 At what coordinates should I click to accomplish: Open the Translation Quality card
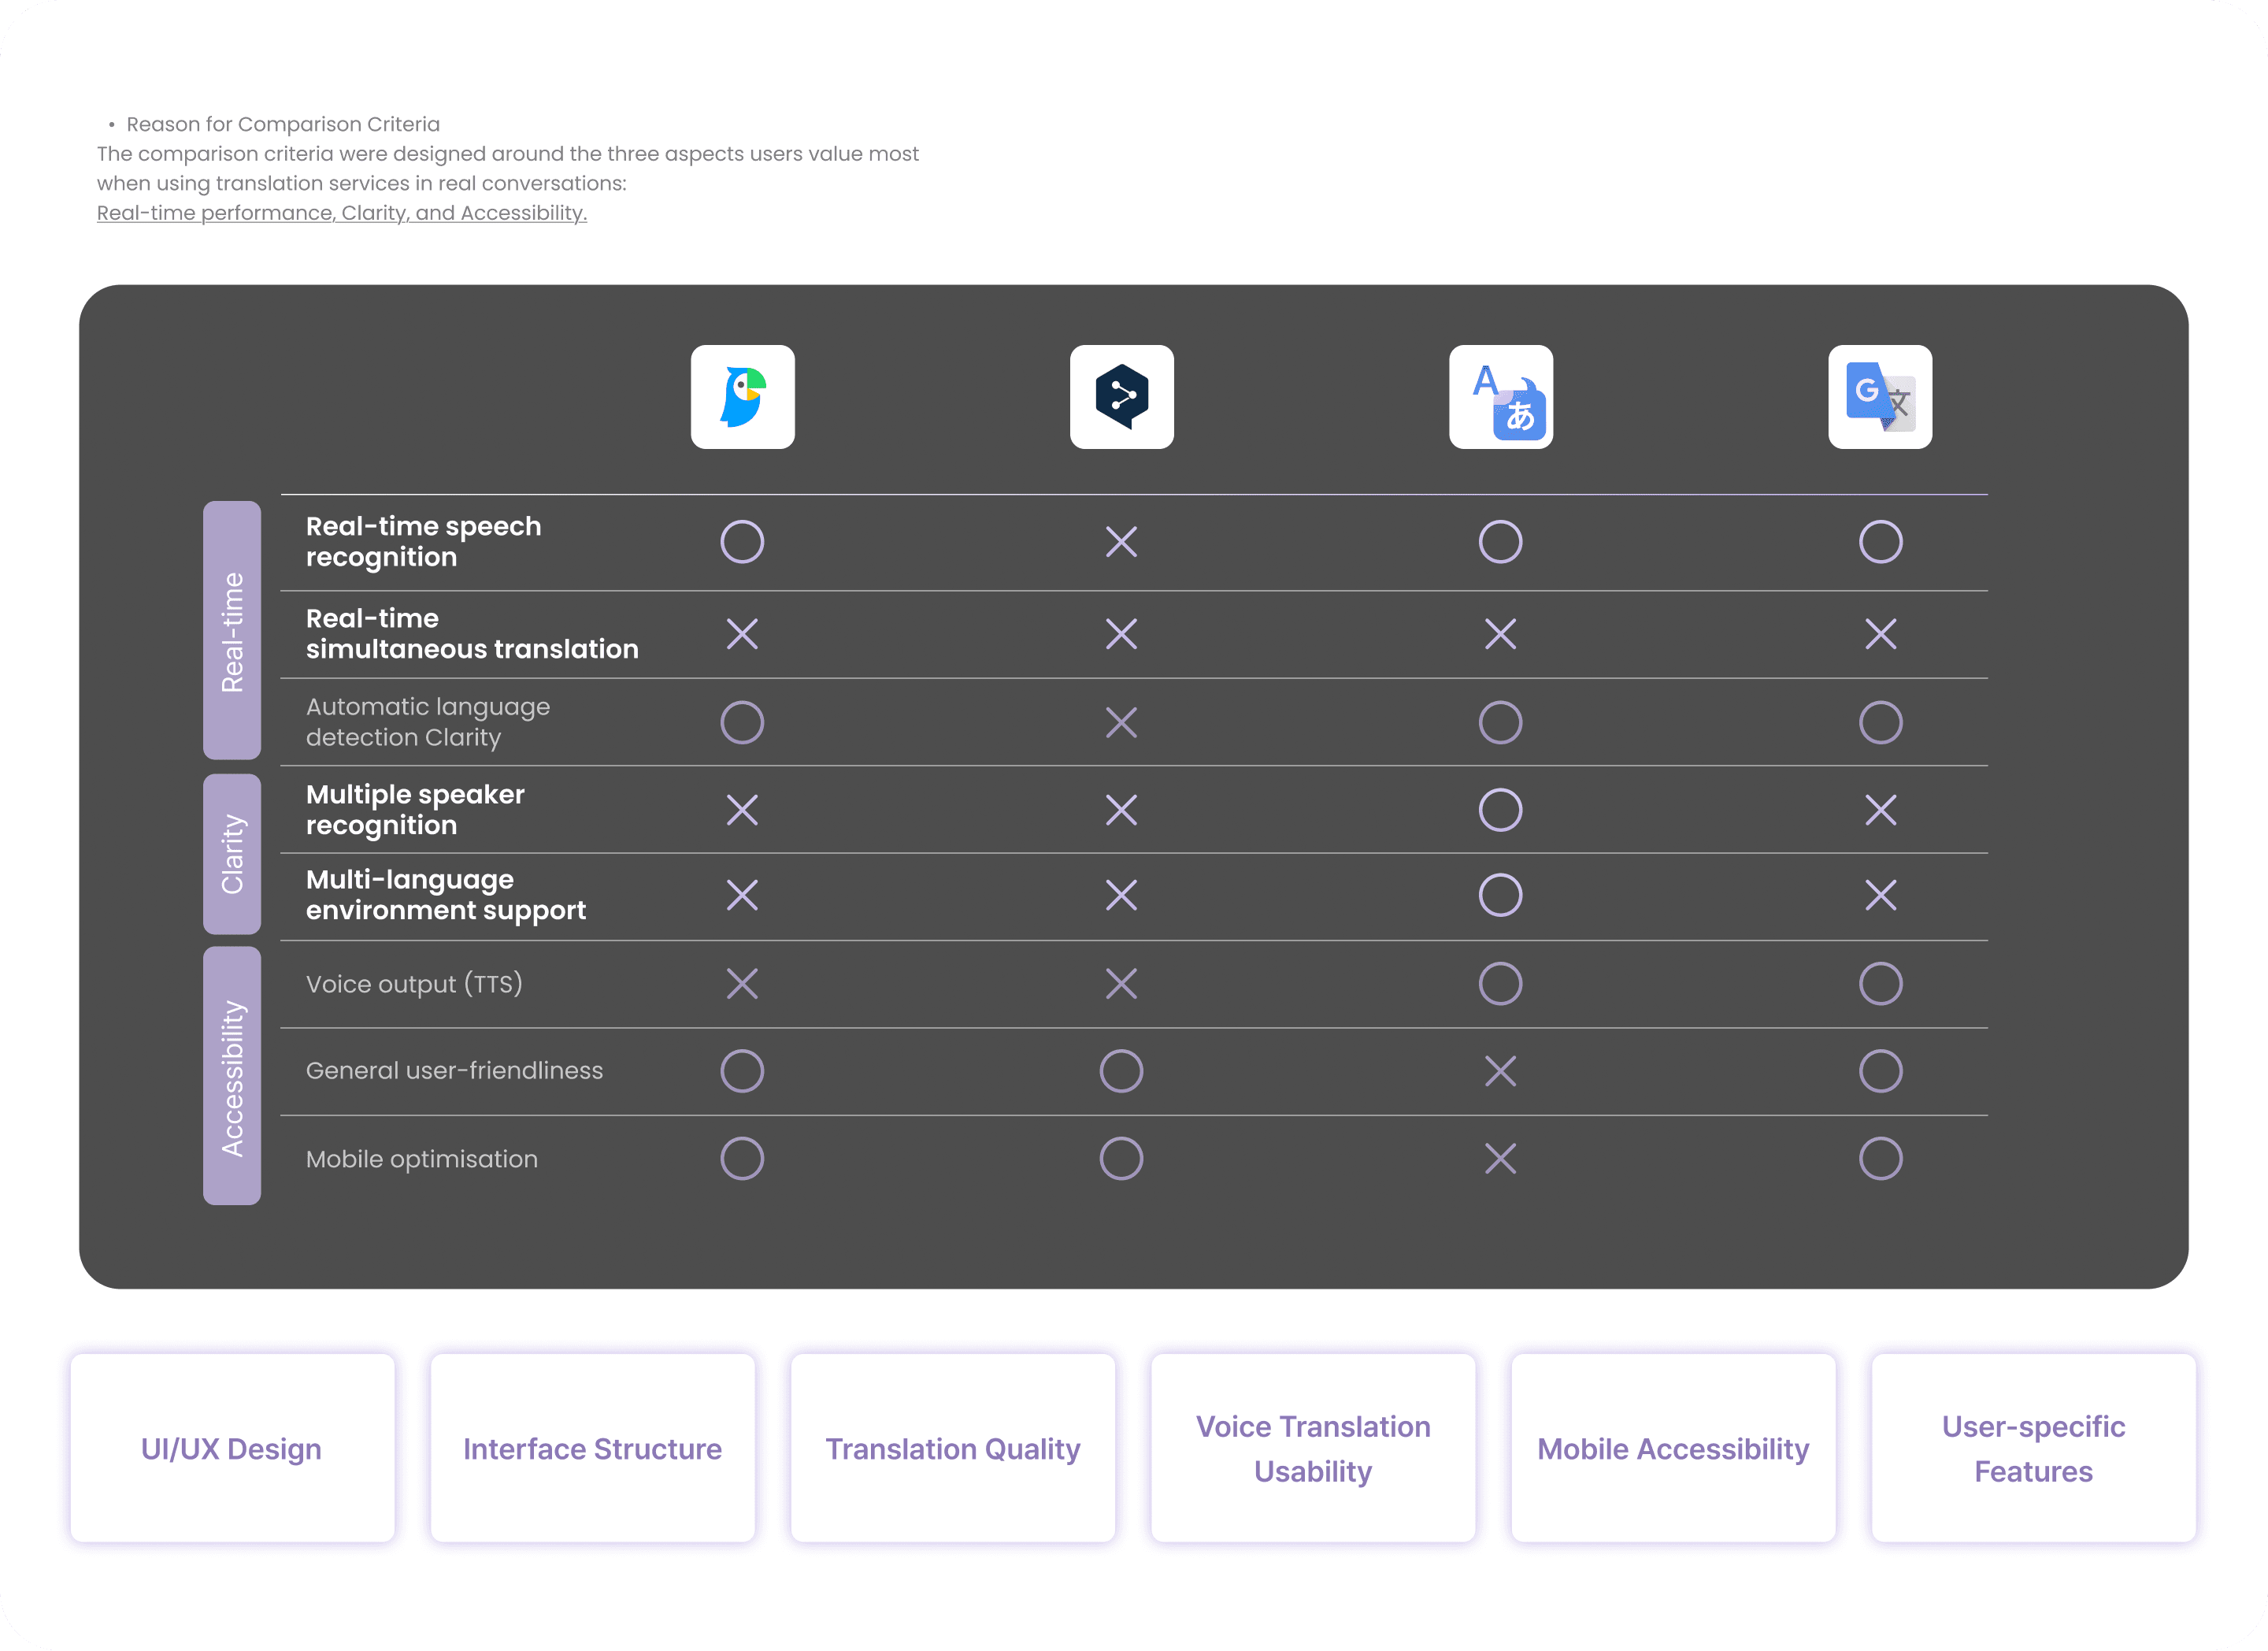[952, 1449]
